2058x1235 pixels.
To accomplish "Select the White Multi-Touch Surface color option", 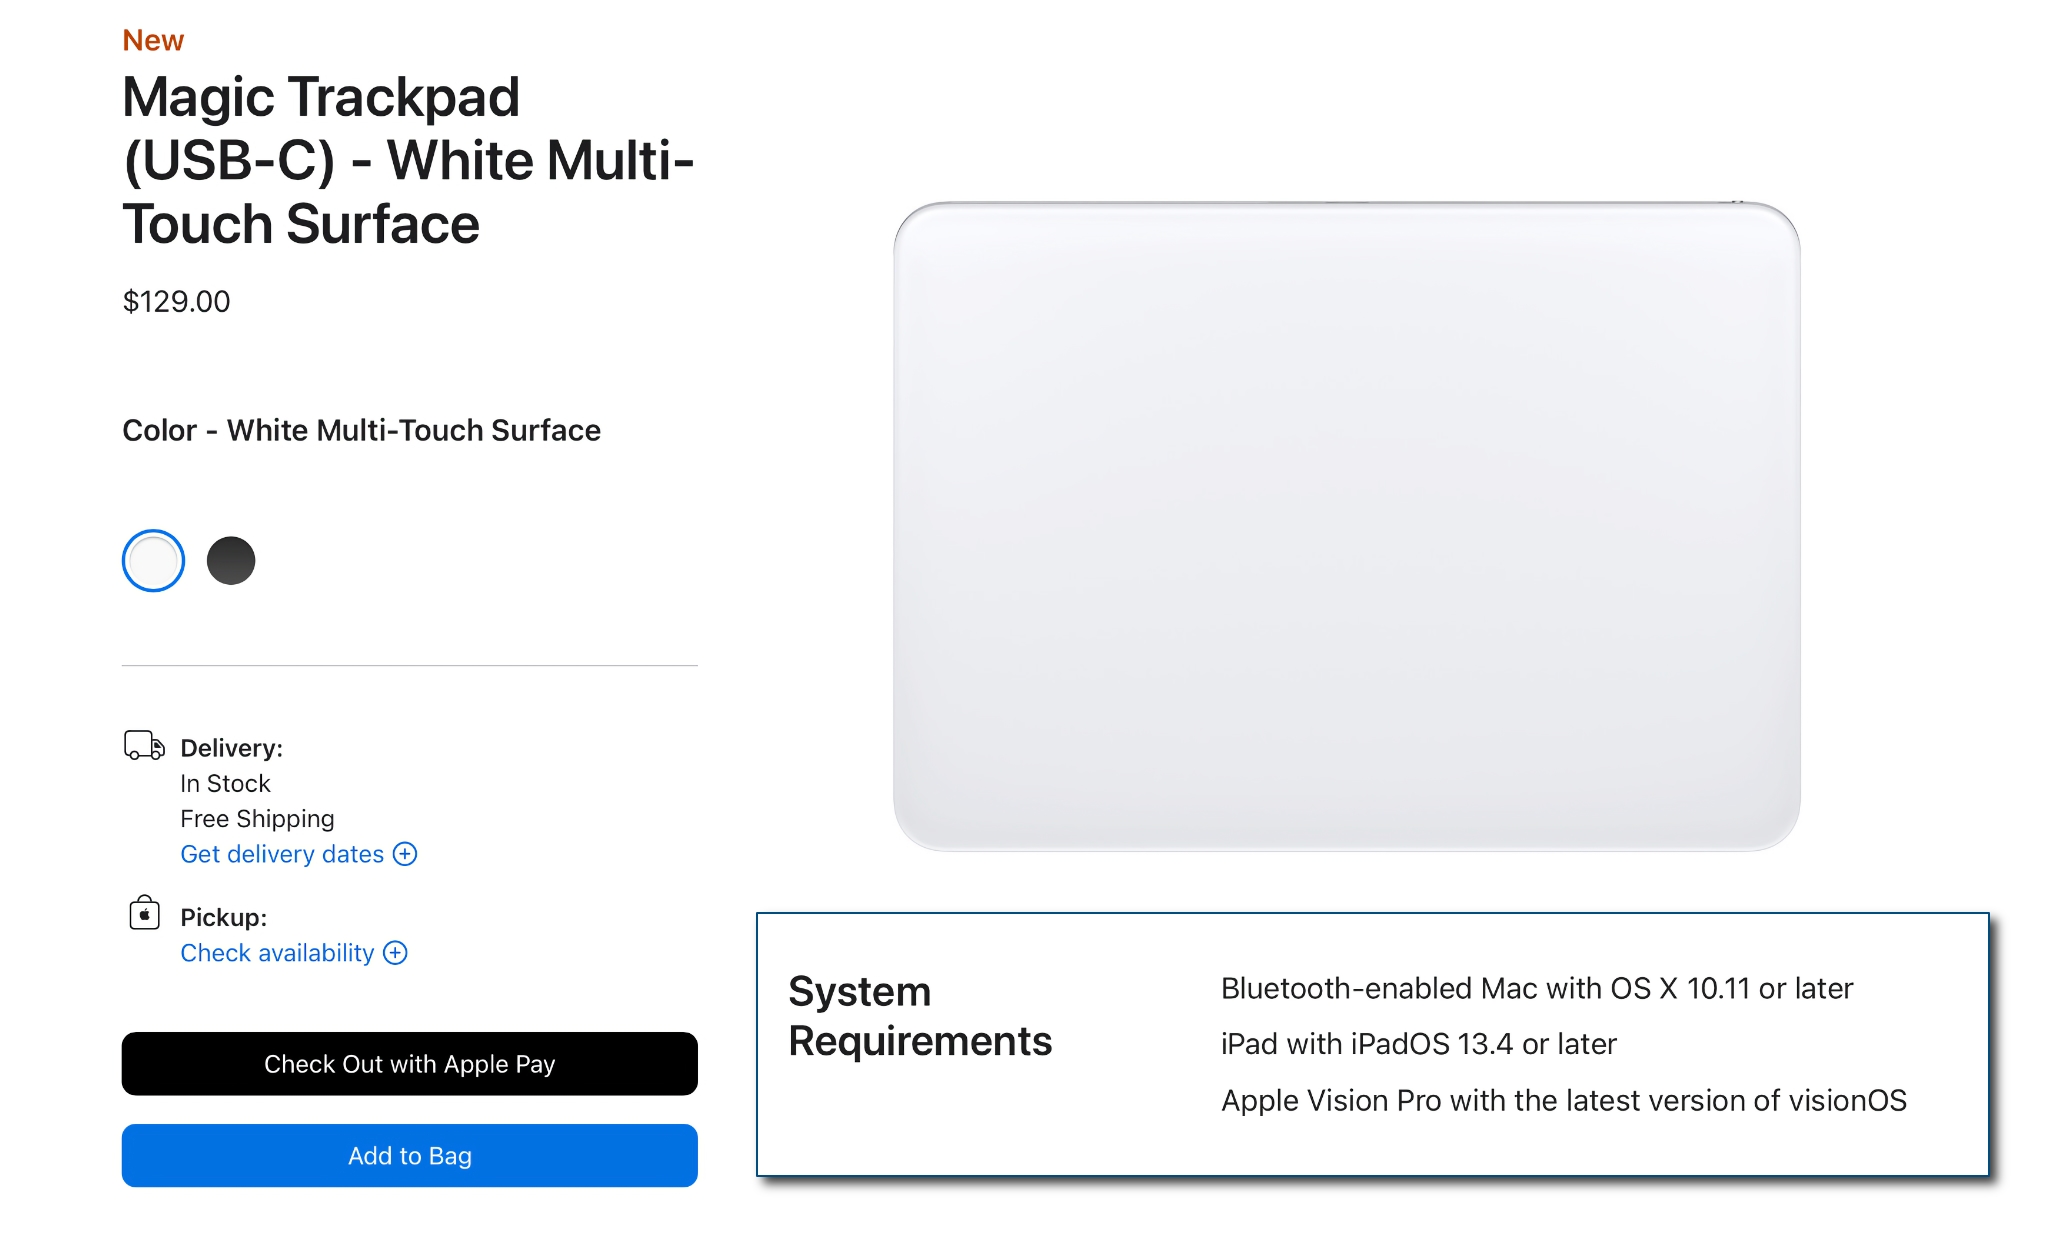I will pyautogui.click(x=152, y=560).
